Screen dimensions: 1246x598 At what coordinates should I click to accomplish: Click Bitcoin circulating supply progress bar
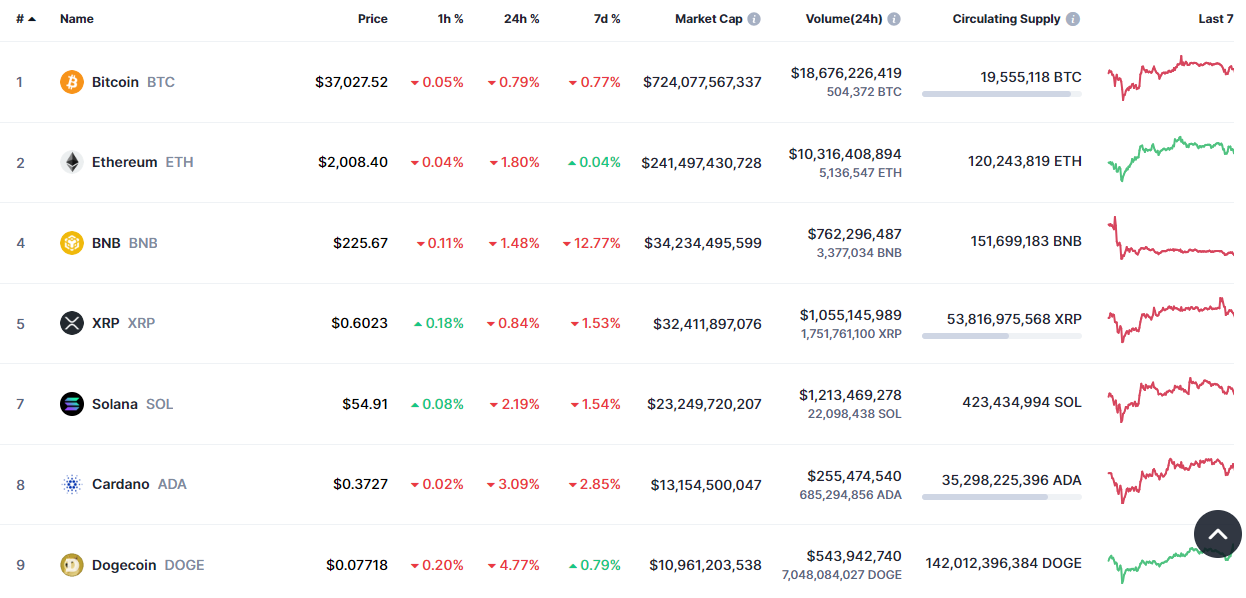[x=1002, y=94]
